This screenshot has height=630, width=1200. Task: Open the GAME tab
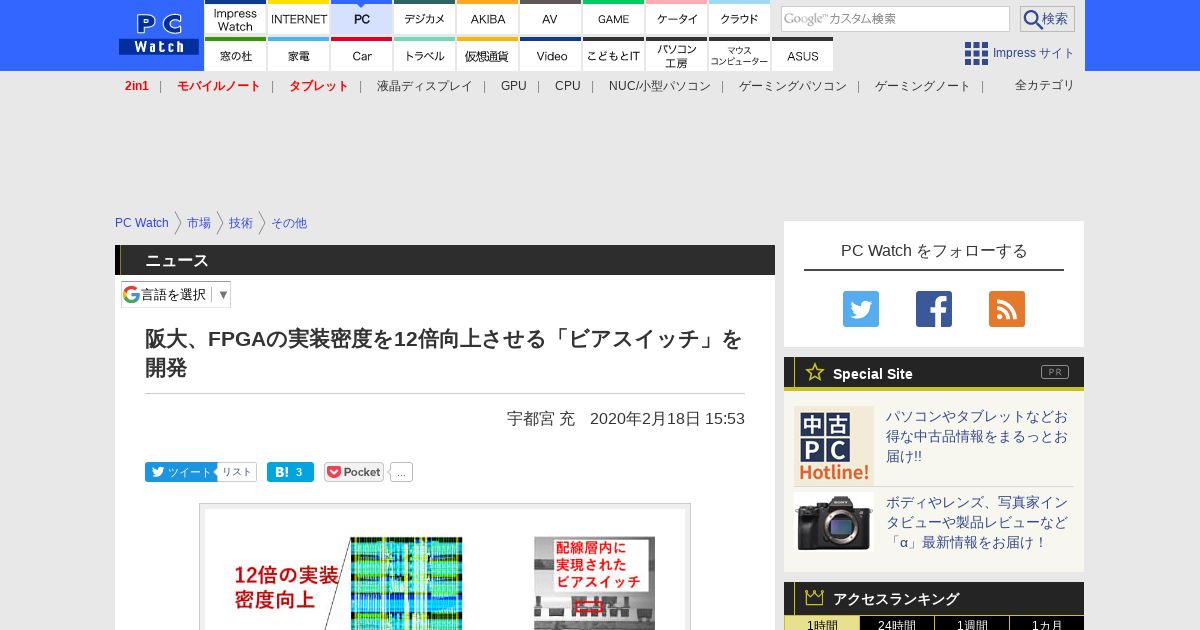click(613, 19)
